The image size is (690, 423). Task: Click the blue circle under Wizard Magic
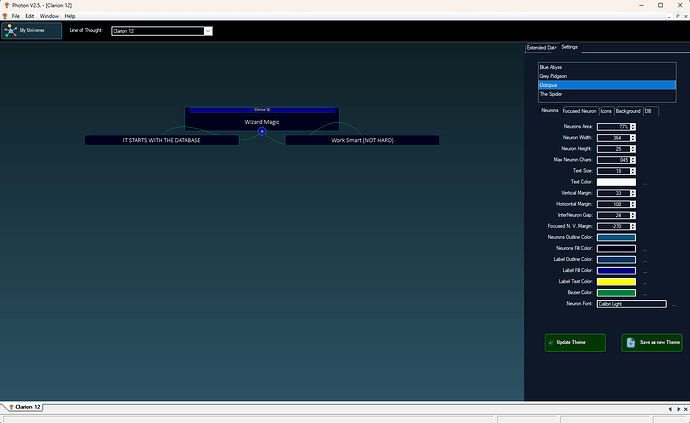pyautogui.click(x=262, y=131)
